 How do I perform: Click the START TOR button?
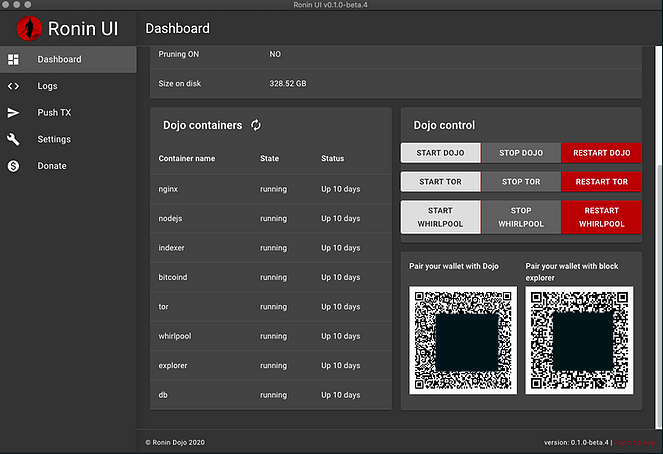click(441, 181)
